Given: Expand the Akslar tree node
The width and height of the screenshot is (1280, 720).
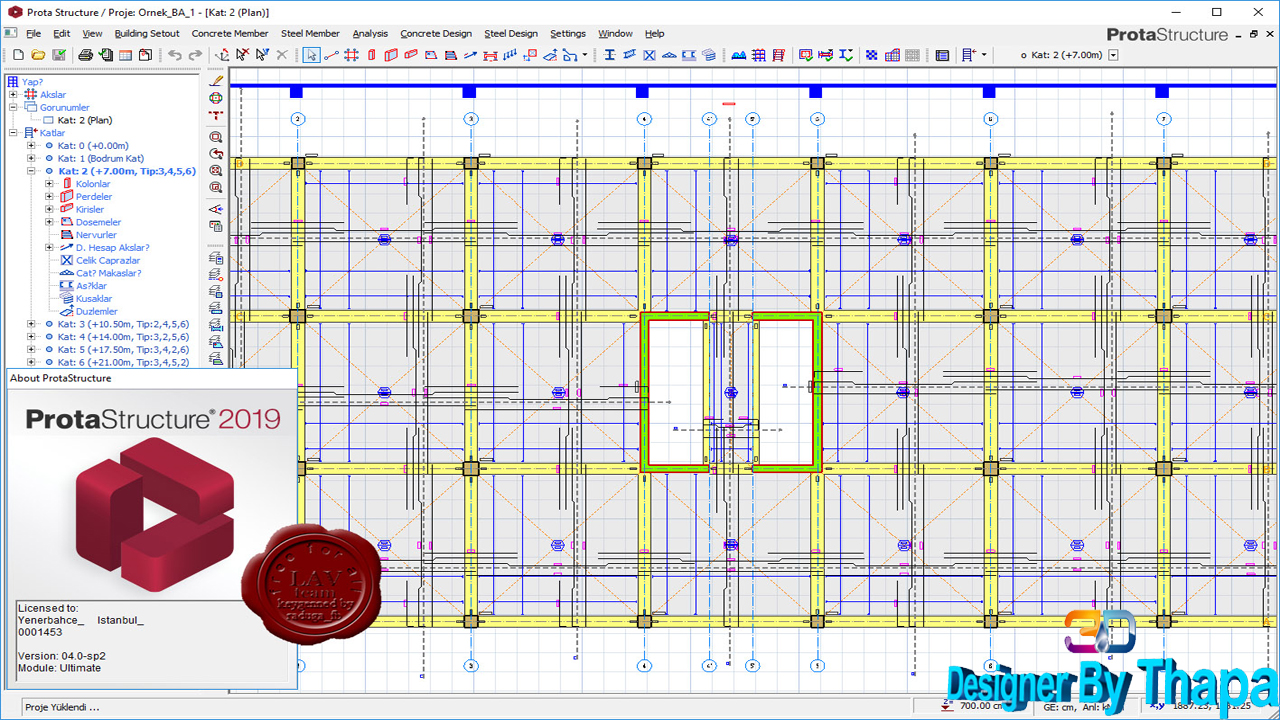Looking at the screenshot, I should 14,95.
